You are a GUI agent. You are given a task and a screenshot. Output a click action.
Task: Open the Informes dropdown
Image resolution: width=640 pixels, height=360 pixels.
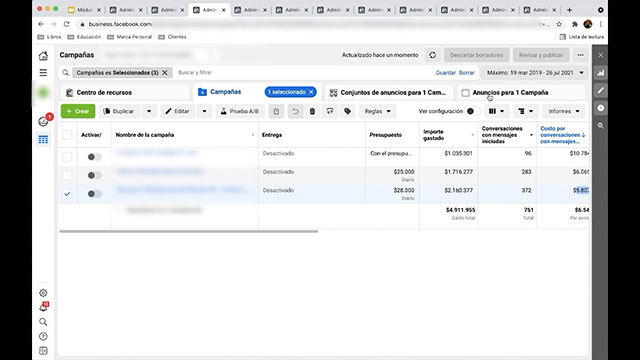(564, 111)
